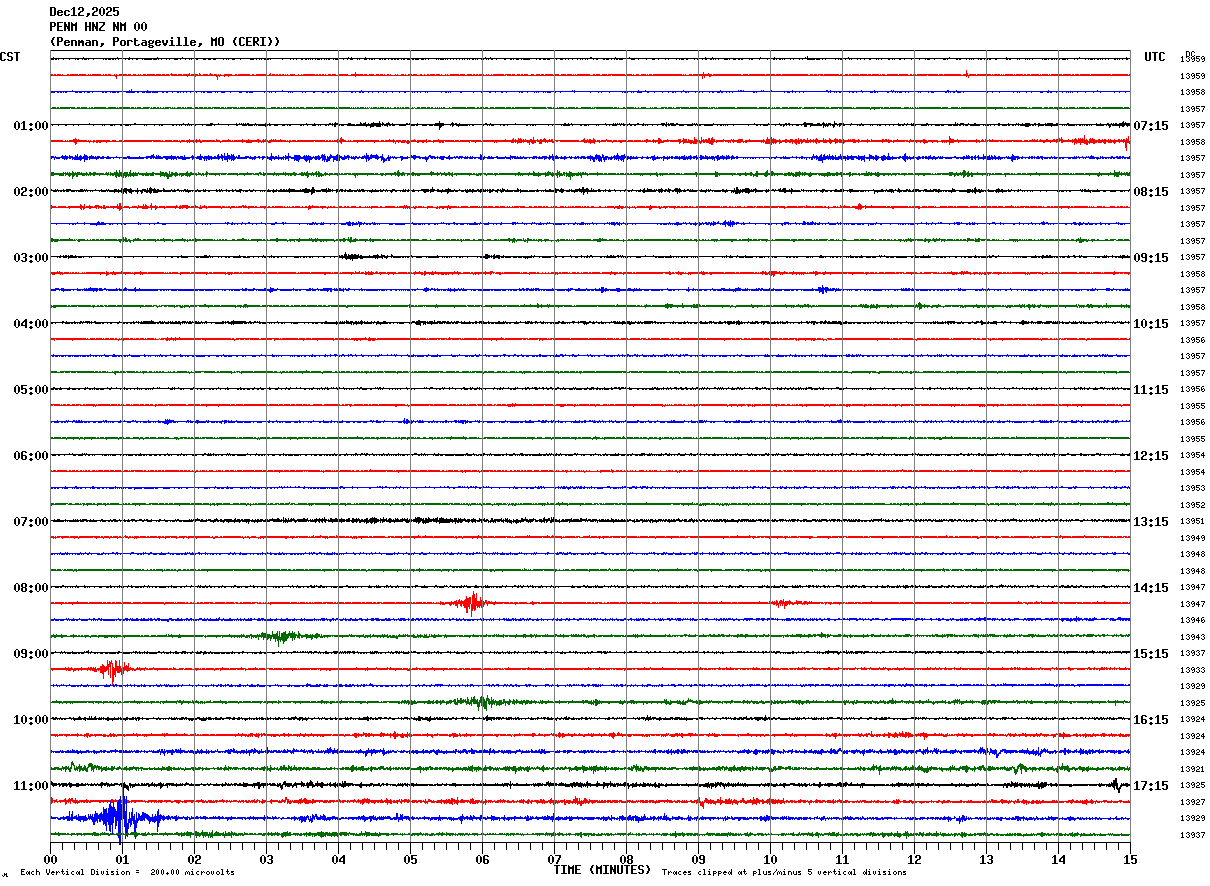Screen dimensions: 1210x886
Task: Click the green seismic burst near minute 03
Action: point(282,636)
